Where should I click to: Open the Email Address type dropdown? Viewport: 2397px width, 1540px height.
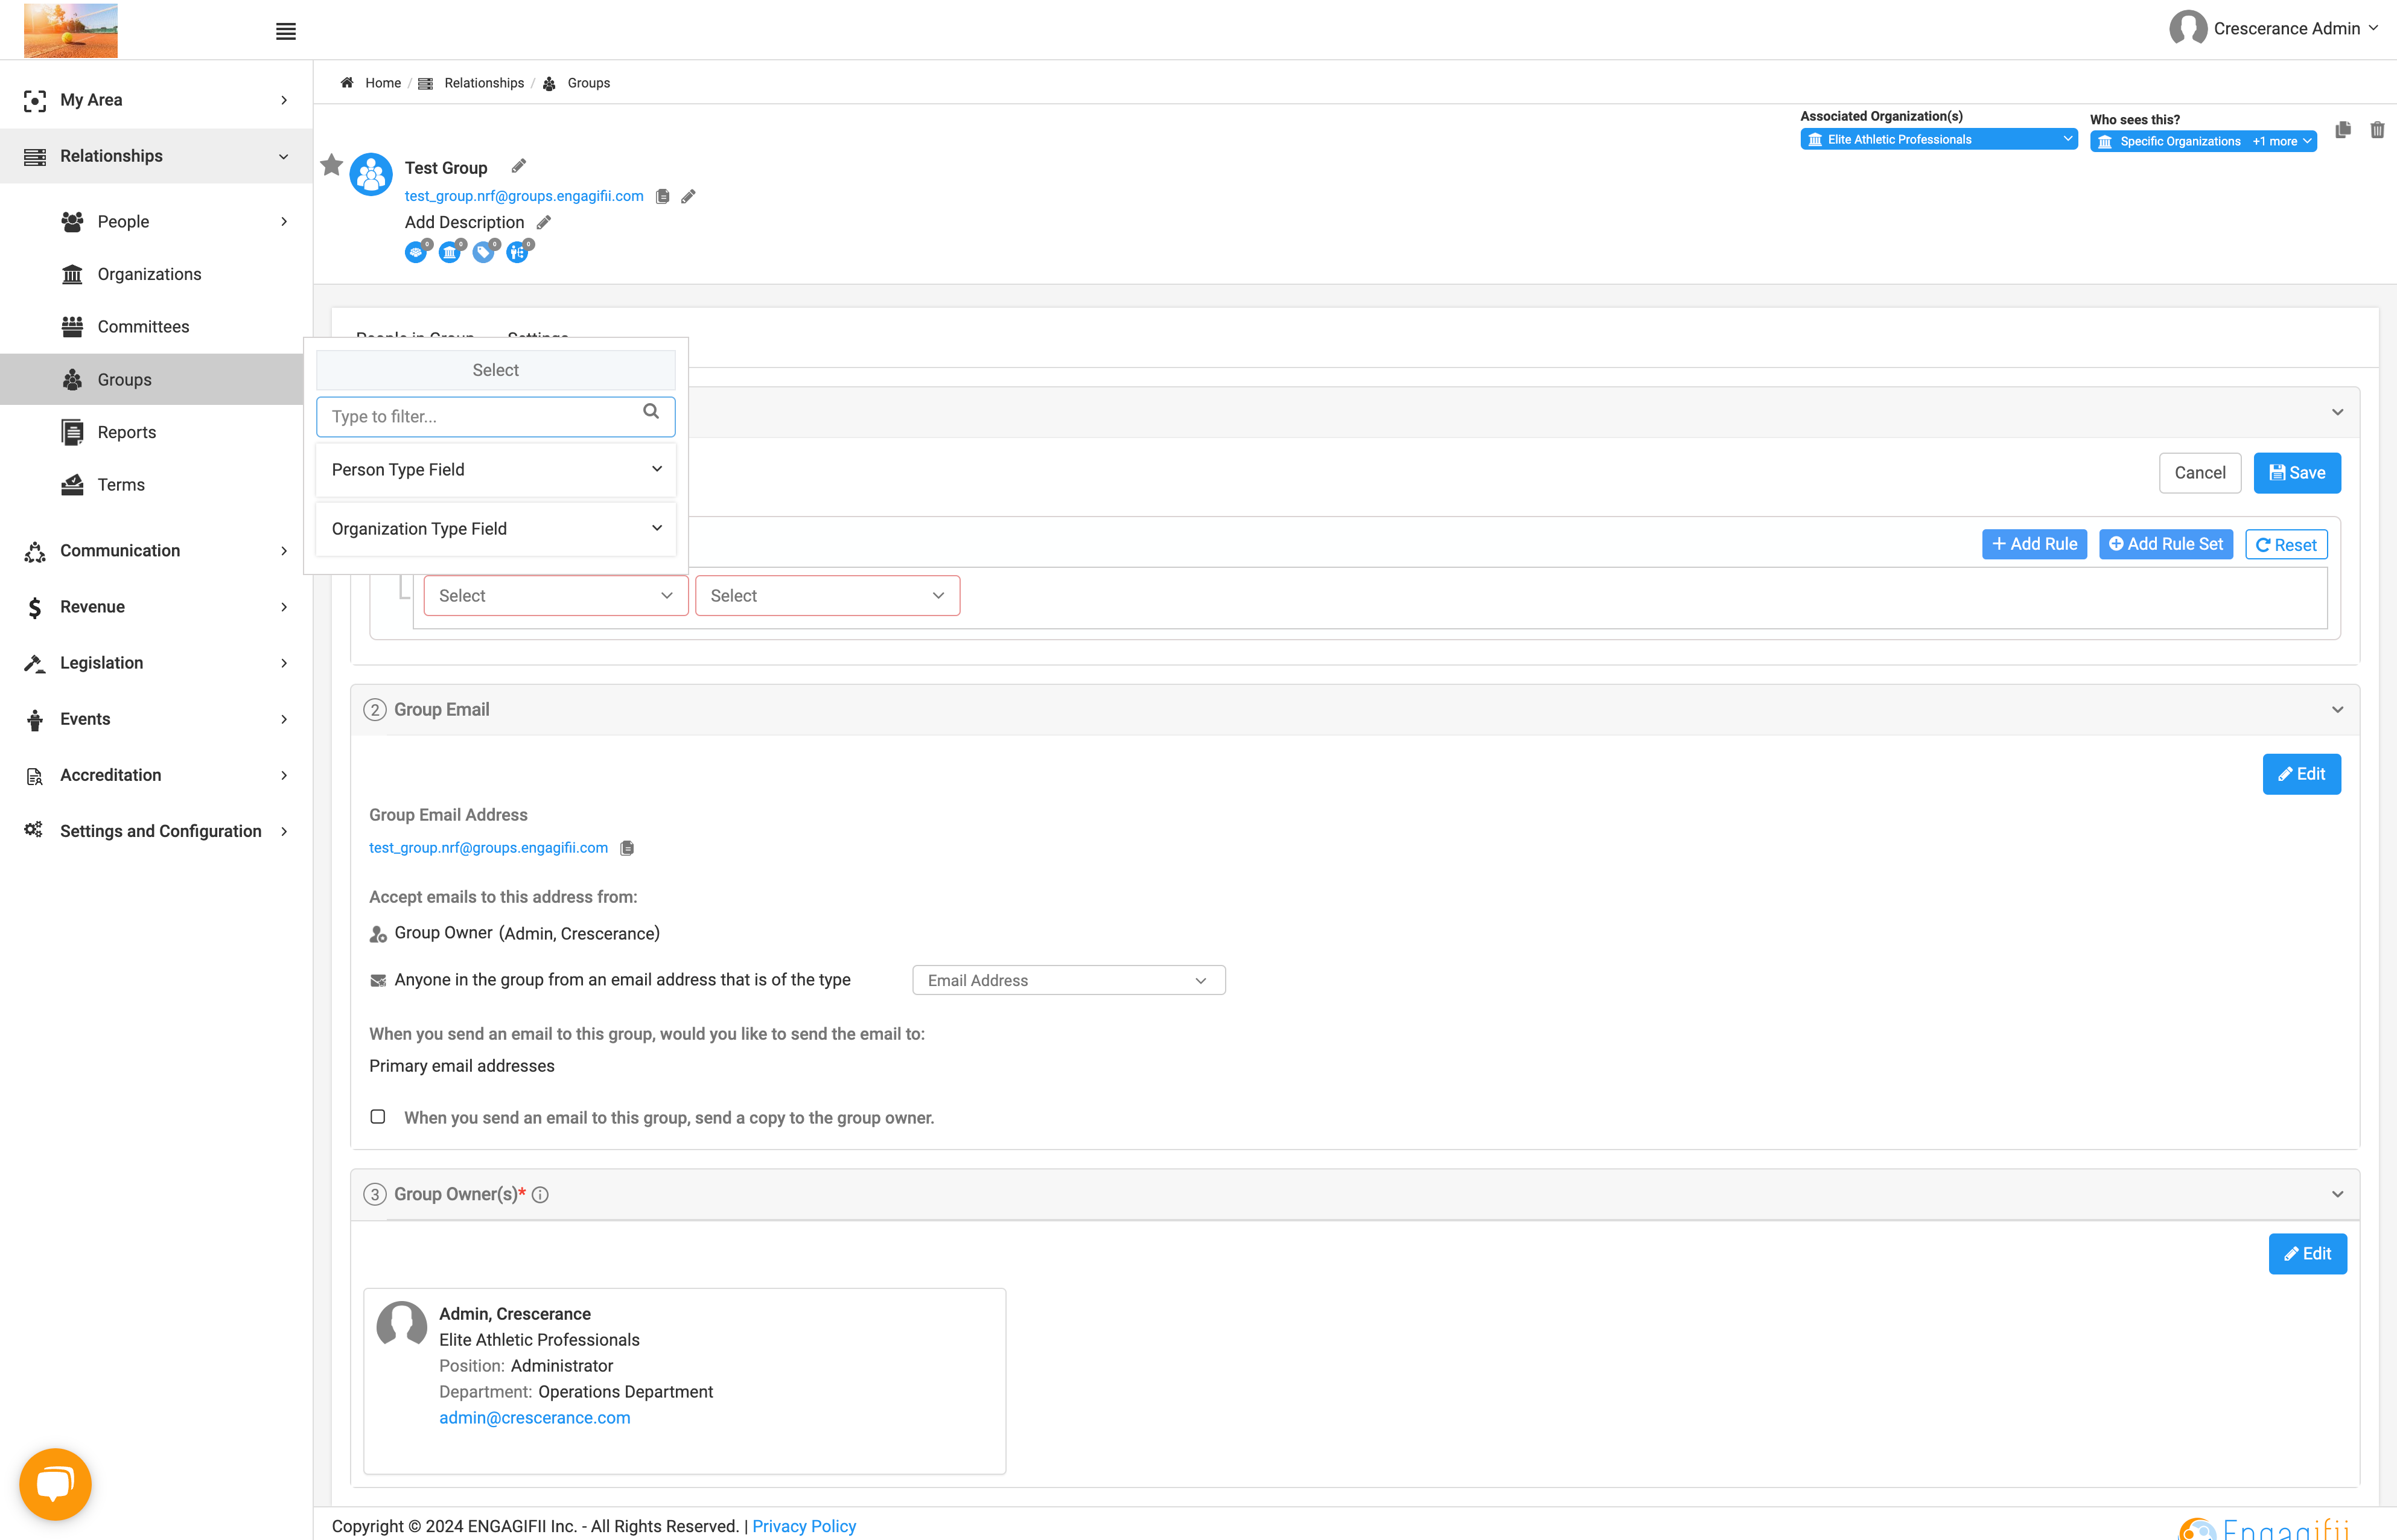1068,980
